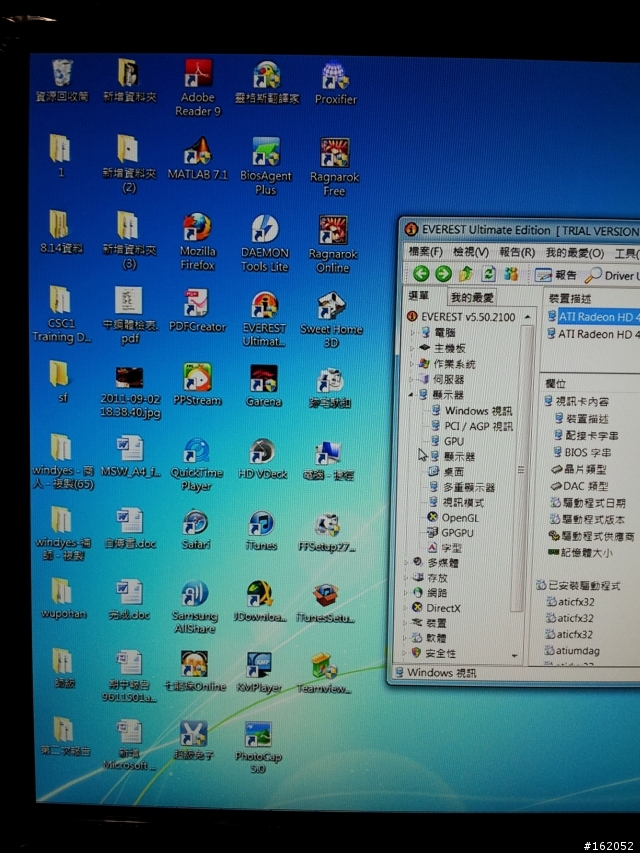
Task: Click the 記憶體大小 field row
Action: [x=580, y=552]
